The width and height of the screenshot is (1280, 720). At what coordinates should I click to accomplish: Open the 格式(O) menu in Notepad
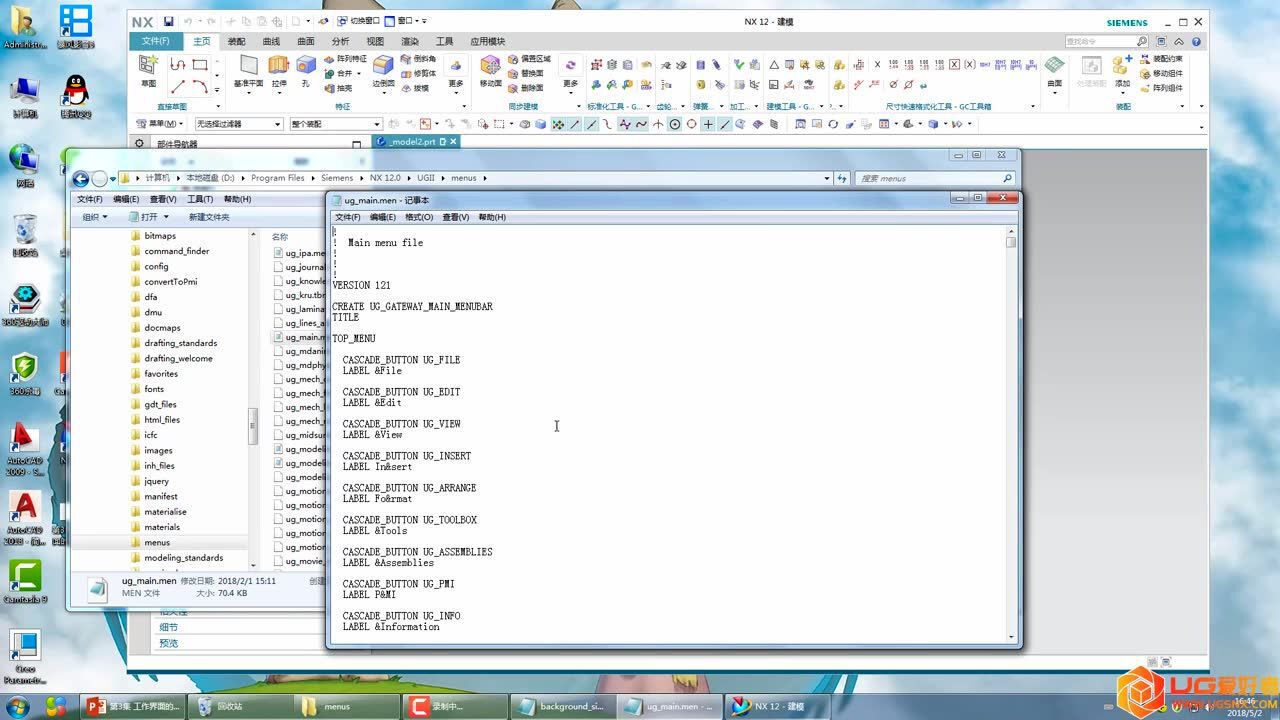click(x=419, y=217)
